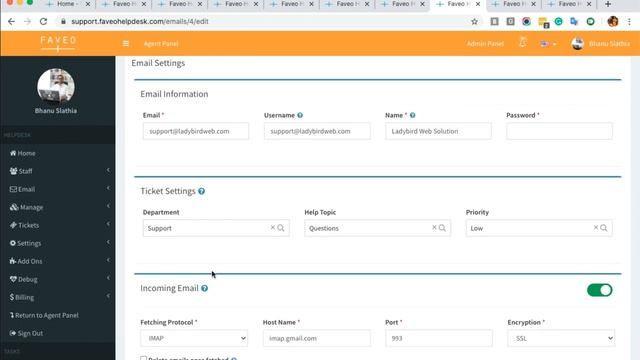The image size is (640, 360).
Task: Clear the Priority Low selection
Action: [596, 227]
